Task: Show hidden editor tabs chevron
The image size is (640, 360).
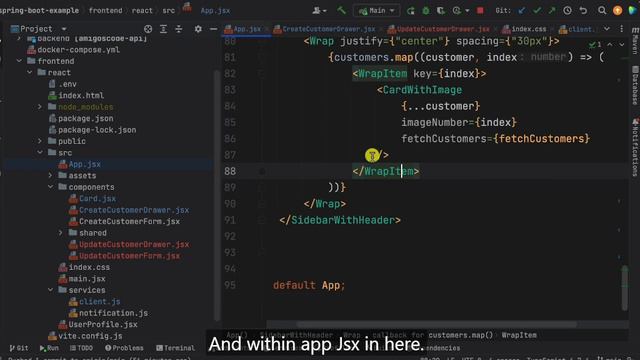Action: (x=607, y=29)
